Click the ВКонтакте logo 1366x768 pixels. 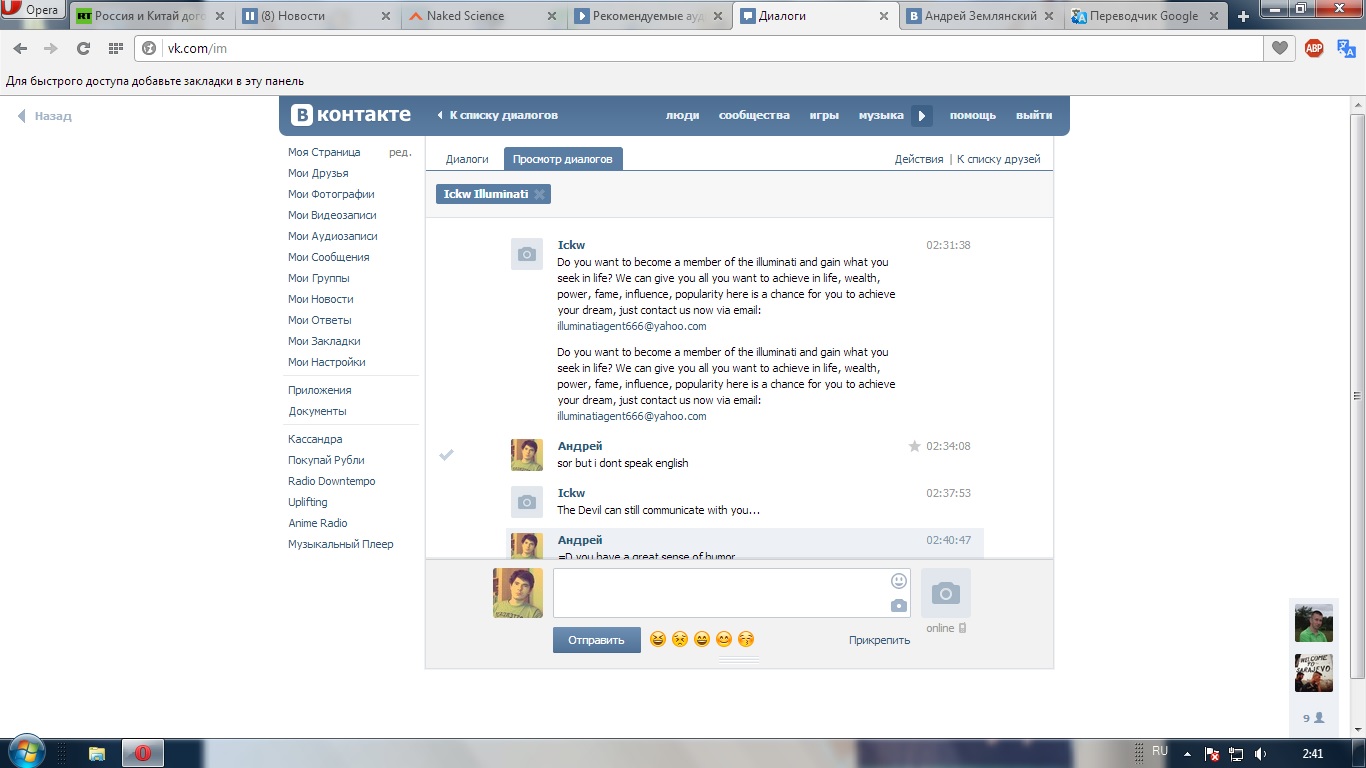(351, 115)
